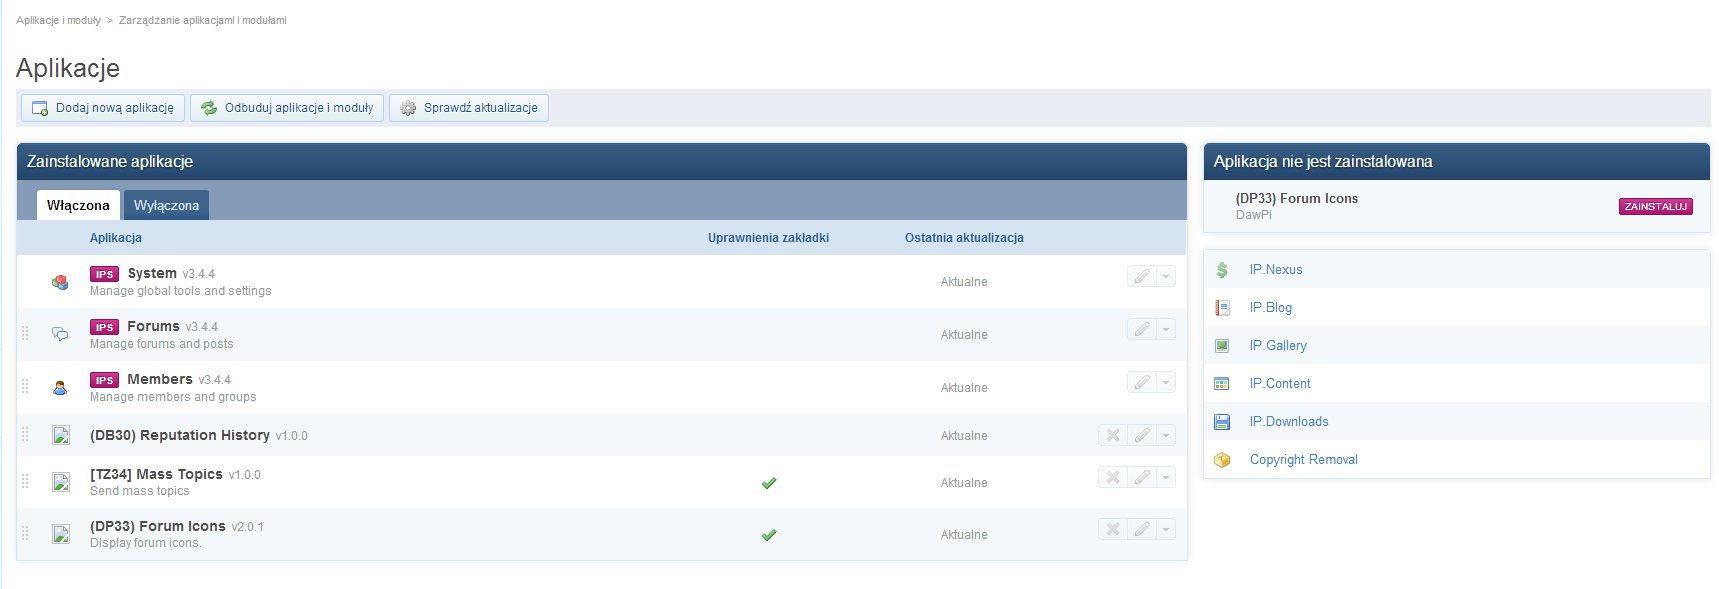Viewport: 1719px width, 589px height.
Task: Click the edit pencil for Forum Icons
Action: point(1141,530)
